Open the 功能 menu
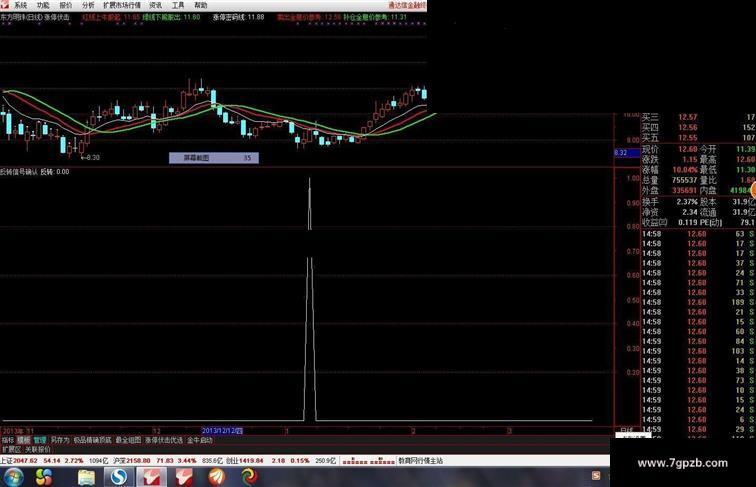 (43, 5)
